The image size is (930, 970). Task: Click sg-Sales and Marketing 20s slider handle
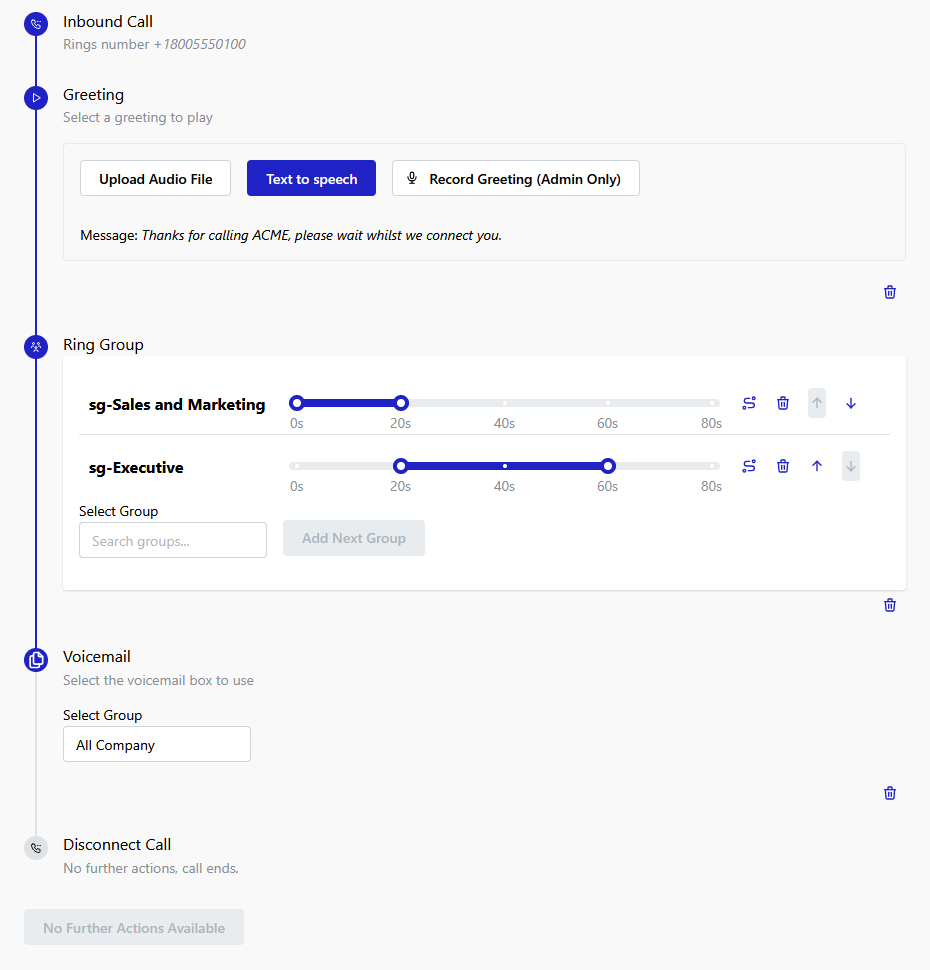[401, 403]
